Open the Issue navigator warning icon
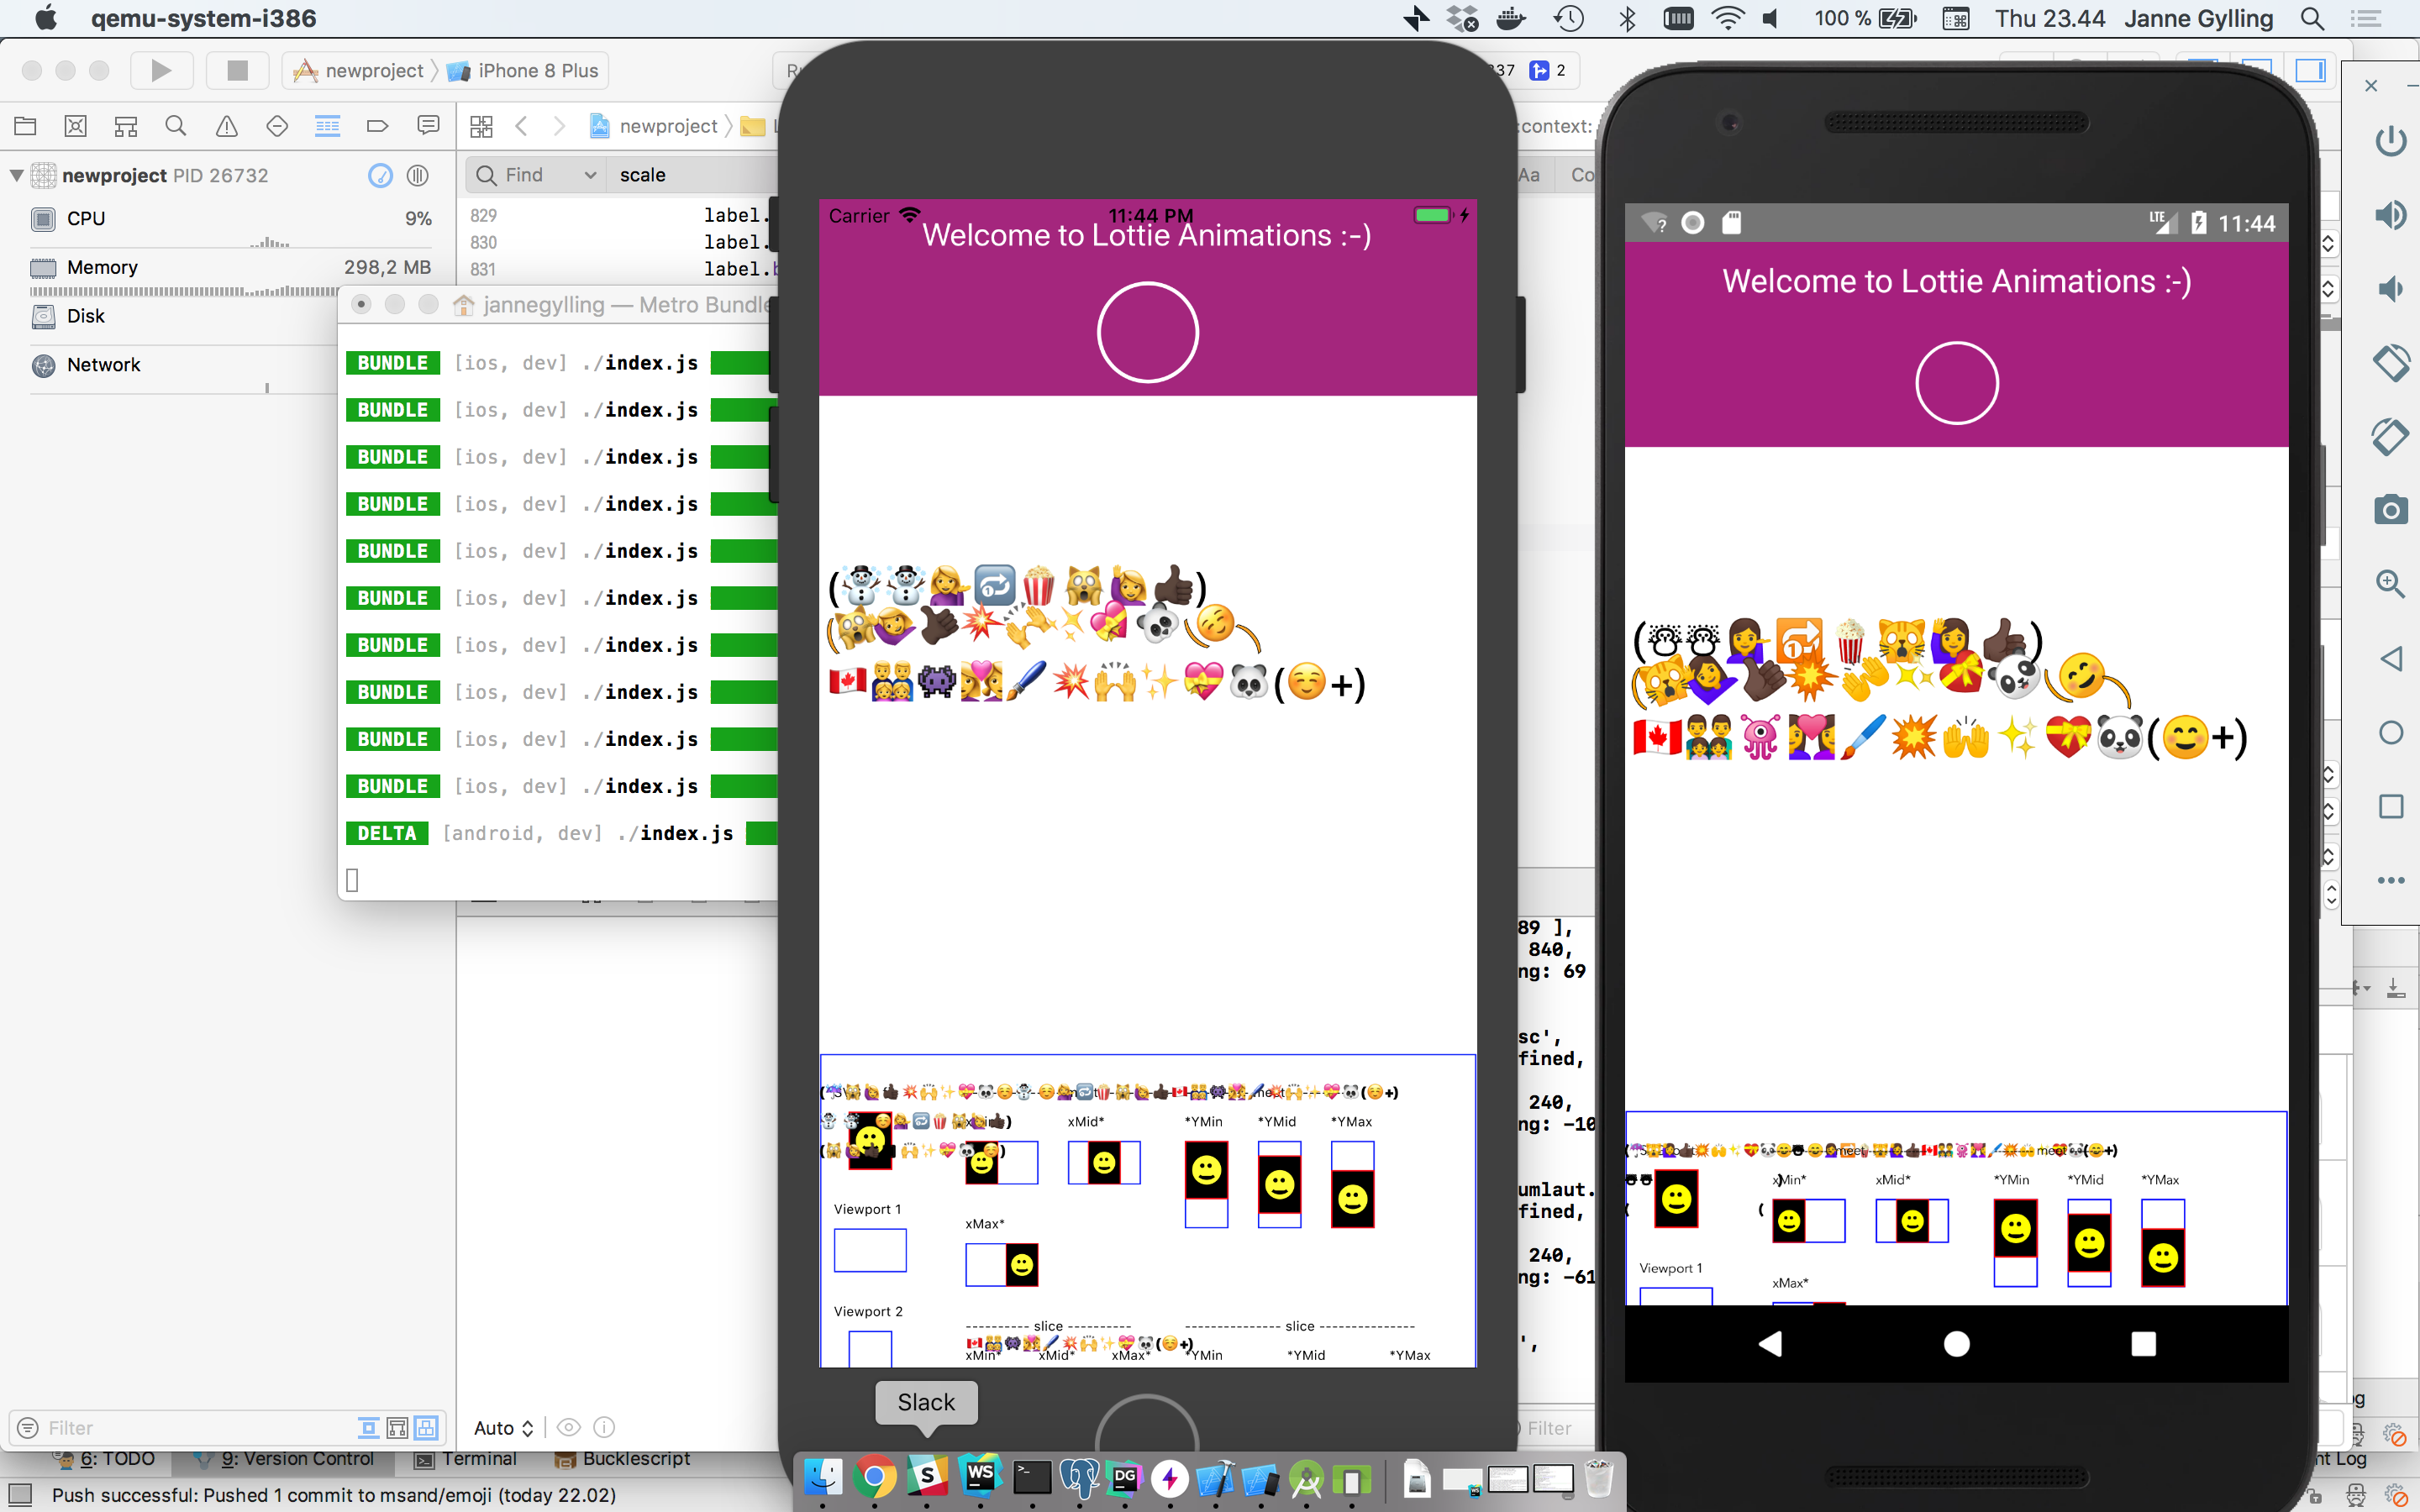This screenshot has width=2420, height=1512. click(227, 126)
